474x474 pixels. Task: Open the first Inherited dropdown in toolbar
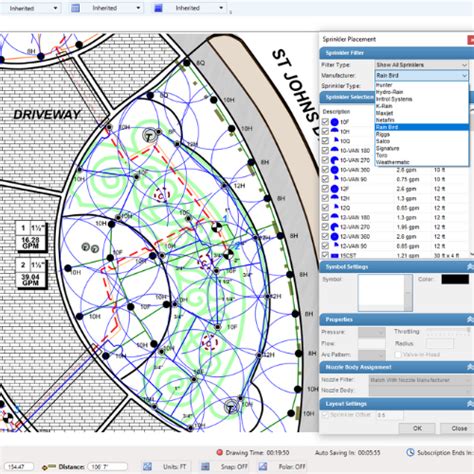click(x=32, y=8)
